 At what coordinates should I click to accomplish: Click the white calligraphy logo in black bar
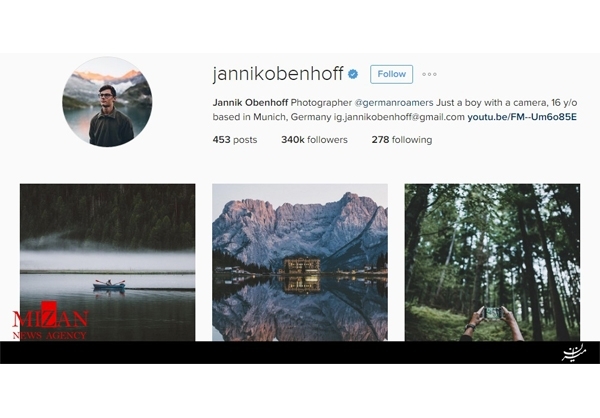(x=574, y=353)
